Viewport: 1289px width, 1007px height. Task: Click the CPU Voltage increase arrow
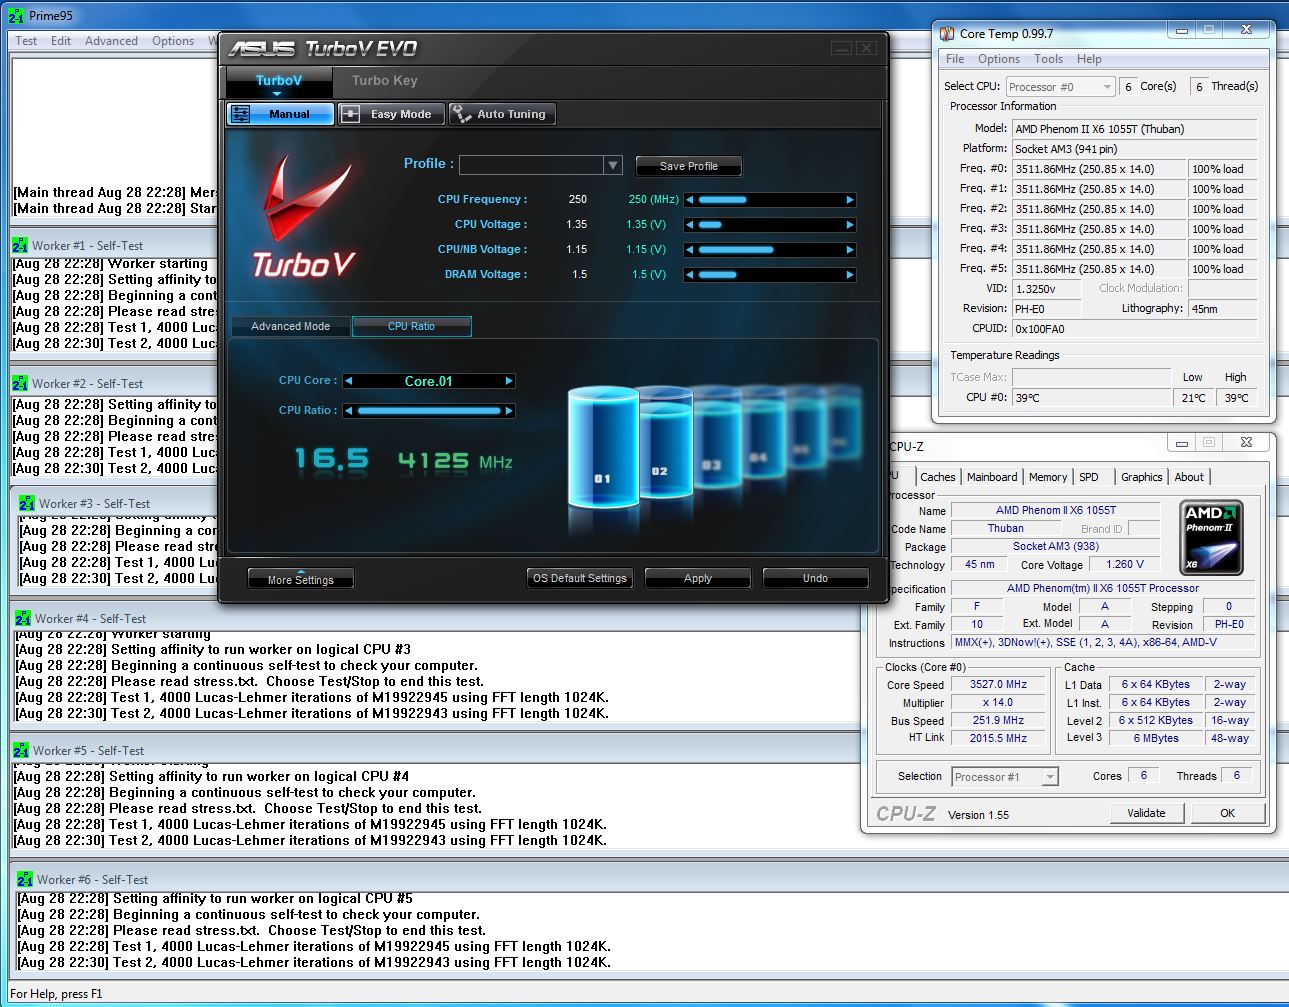(x=851, y=225)
